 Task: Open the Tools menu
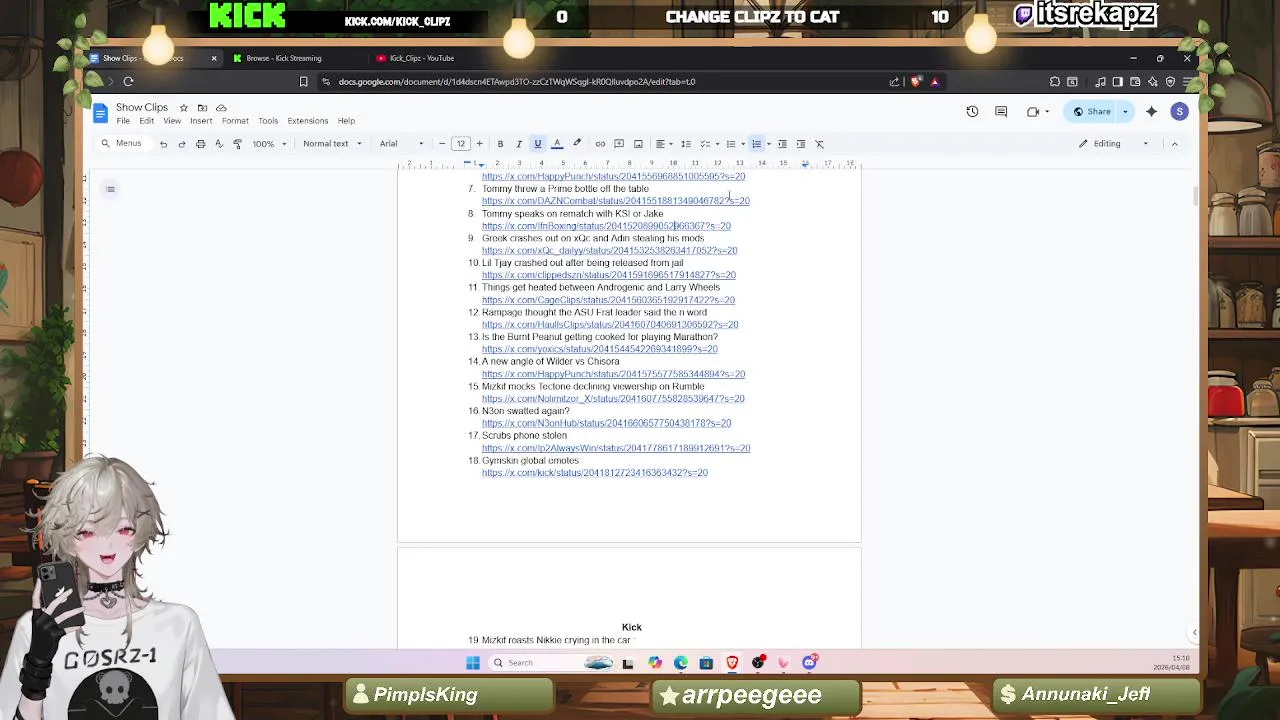tap(268, 121)
